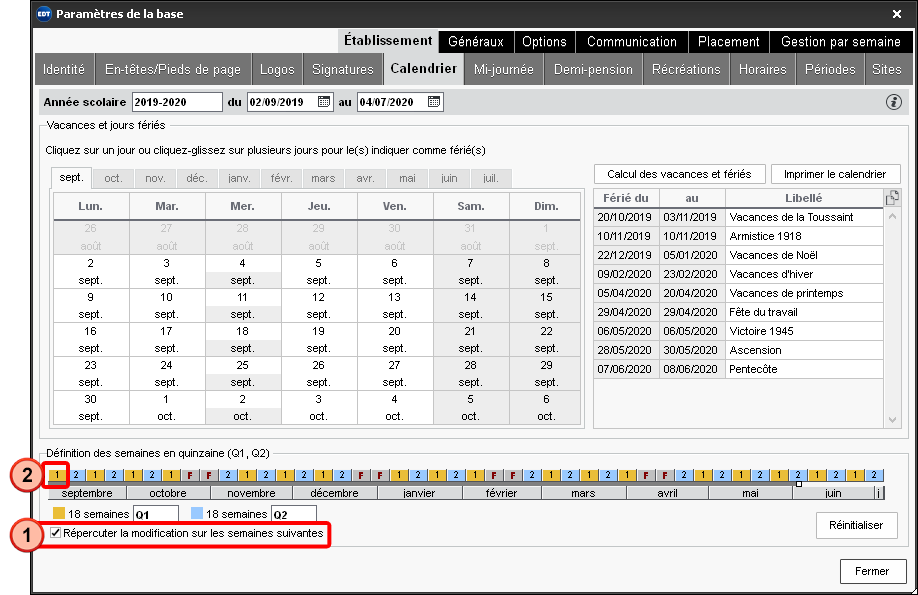Open the end date calendar picker icon
The width and height of the screenshot is (918, 595).
coord(434,102)
